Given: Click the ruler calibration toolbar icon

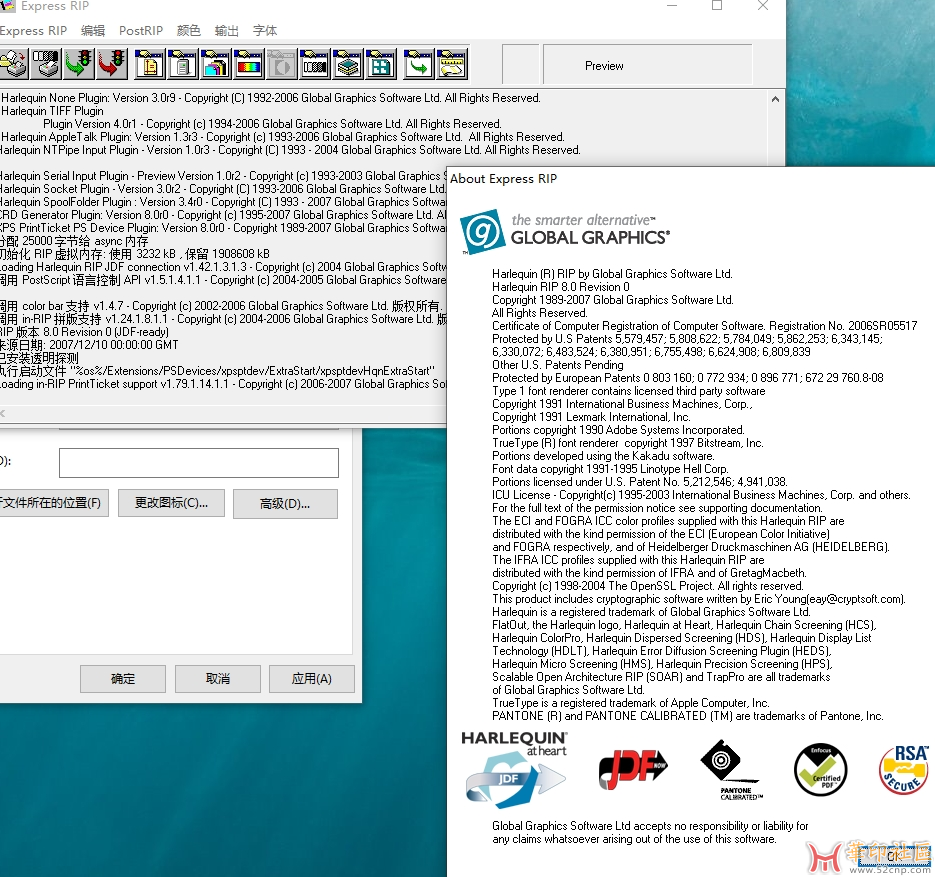Looking at the screenshot, I should pyautogui.click(x=452, y=65).
